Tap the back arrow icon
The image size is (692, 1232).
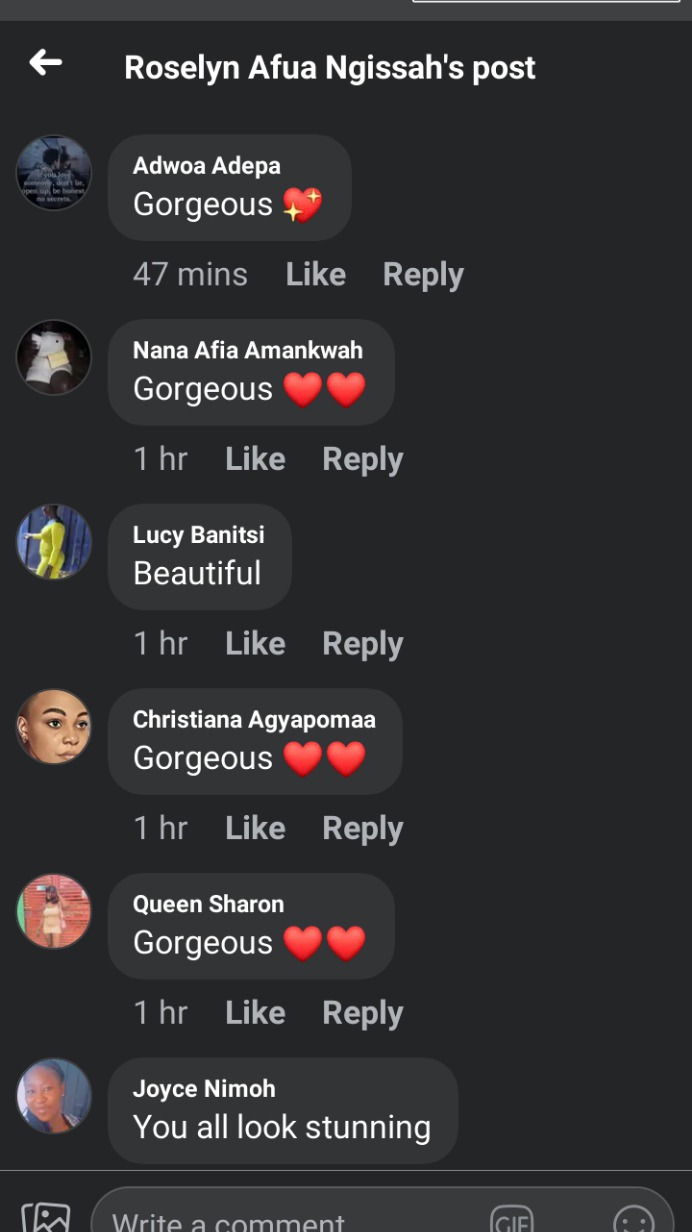[x=46, y=63]
